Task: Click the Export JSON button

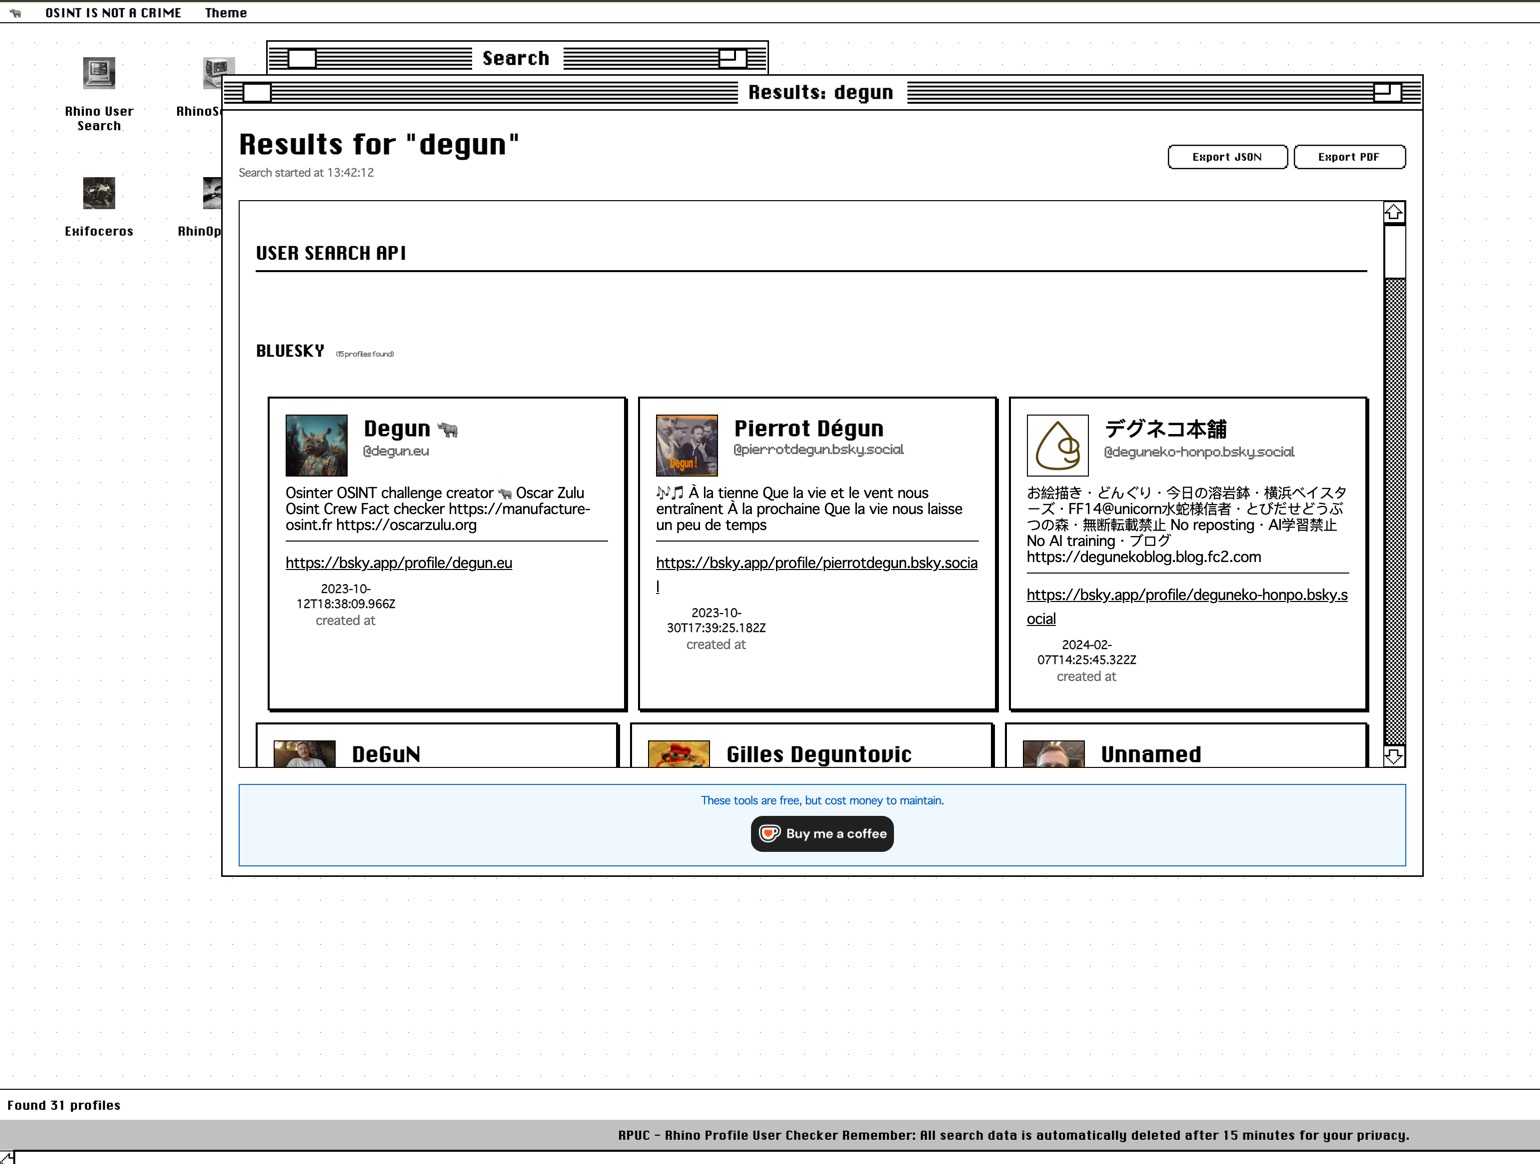Action: 1227,157
